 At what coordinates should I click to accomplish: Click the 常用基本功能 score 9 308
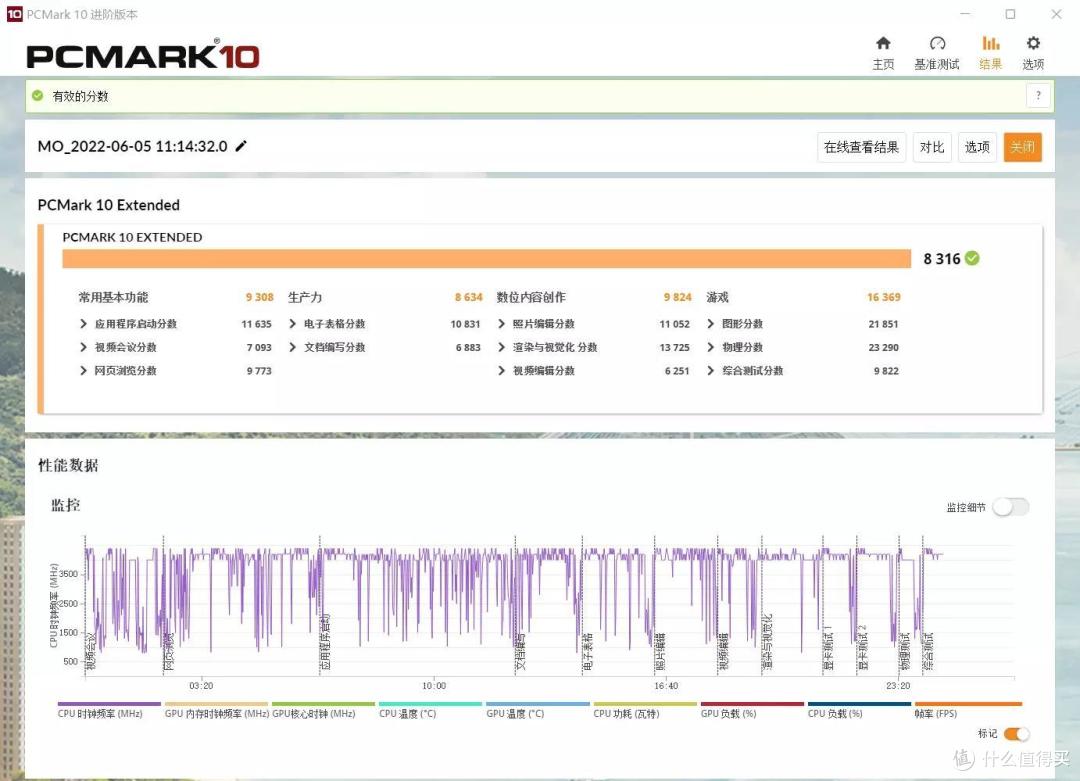[x=260, y=297]
